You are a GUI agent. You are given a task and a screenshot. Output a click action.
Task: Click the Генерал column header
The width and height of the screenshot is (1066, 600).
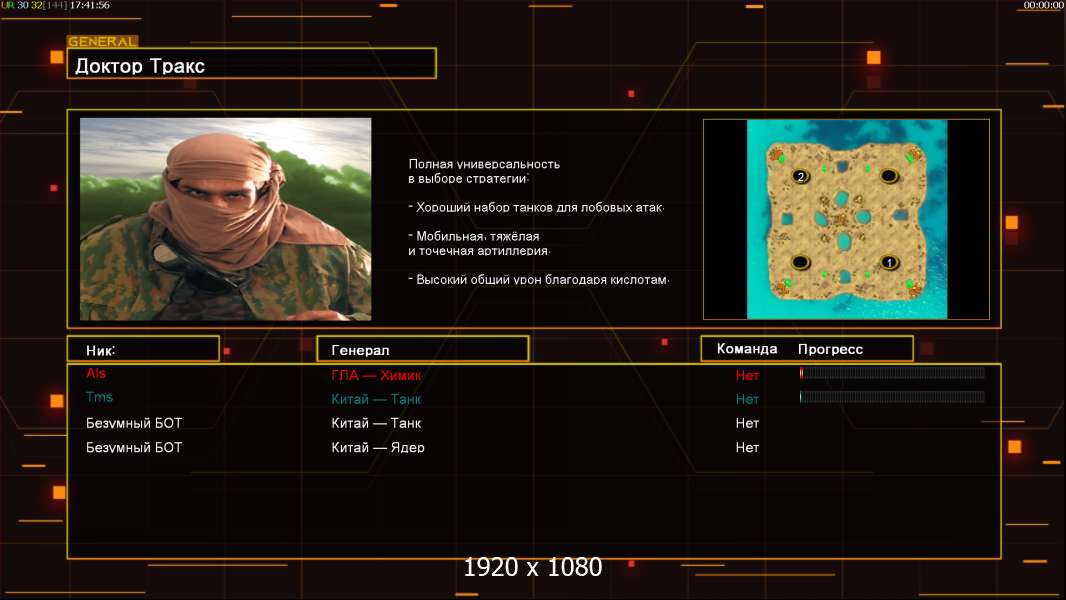[x=360, y=351]
